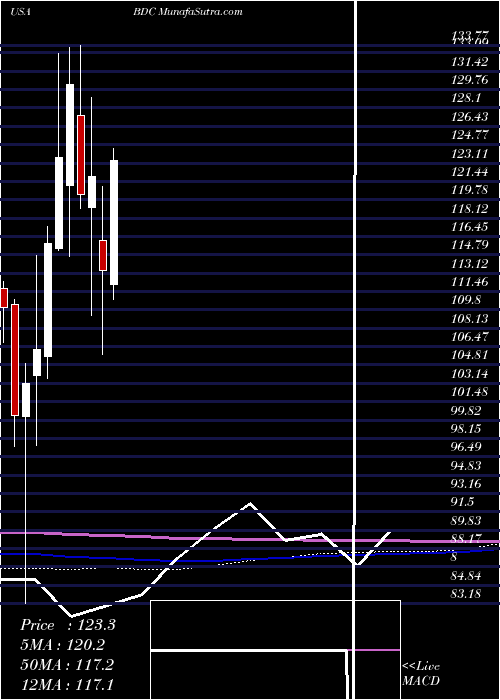Click the price axis label 93.16

467,483
